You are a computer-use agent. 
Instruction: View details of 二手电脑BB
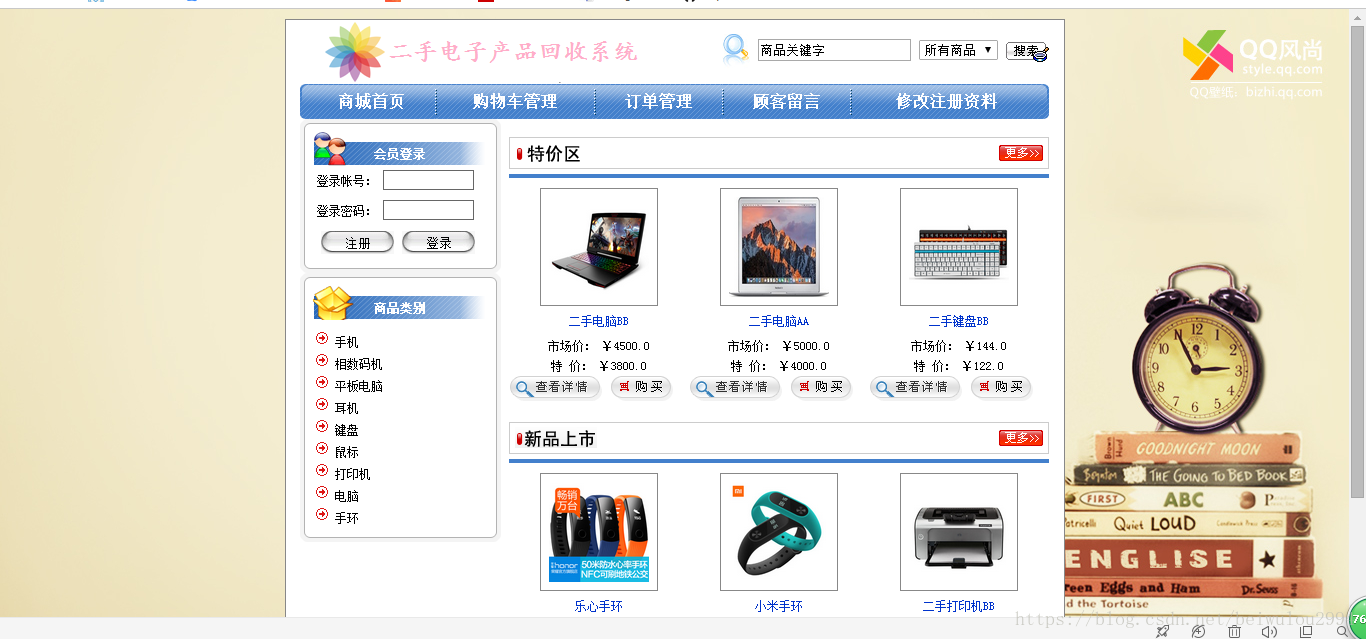(555, 387)
